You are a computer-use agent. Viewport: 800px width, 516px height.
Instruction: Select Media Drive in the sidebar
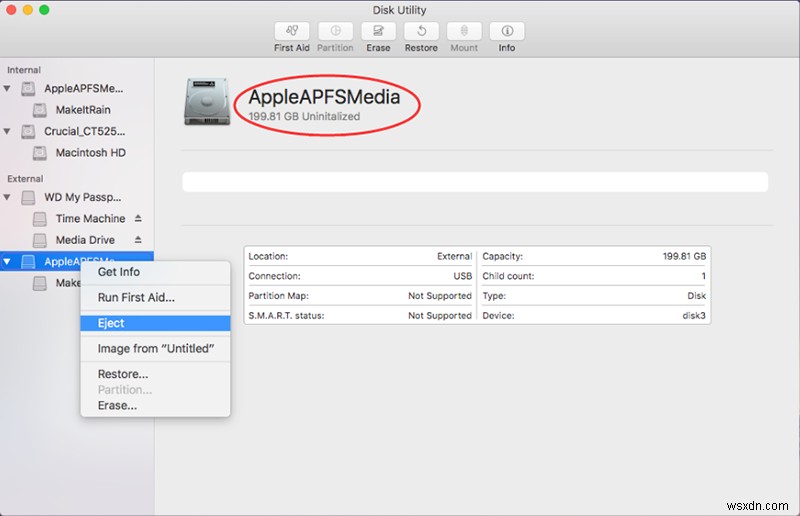pyautogui.click(x=85, y=240)
